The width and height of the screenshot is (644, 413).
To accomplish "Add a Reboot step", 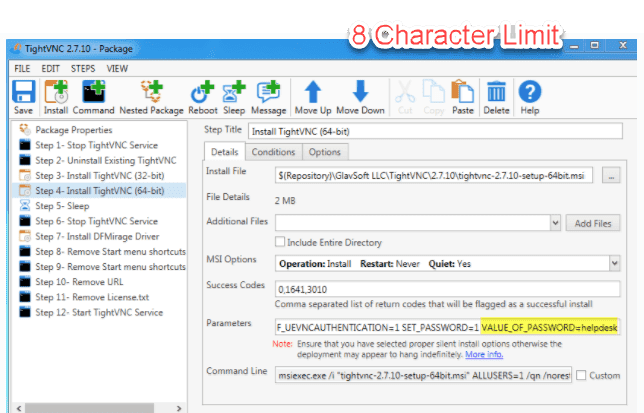I will (x=202, y=97).
